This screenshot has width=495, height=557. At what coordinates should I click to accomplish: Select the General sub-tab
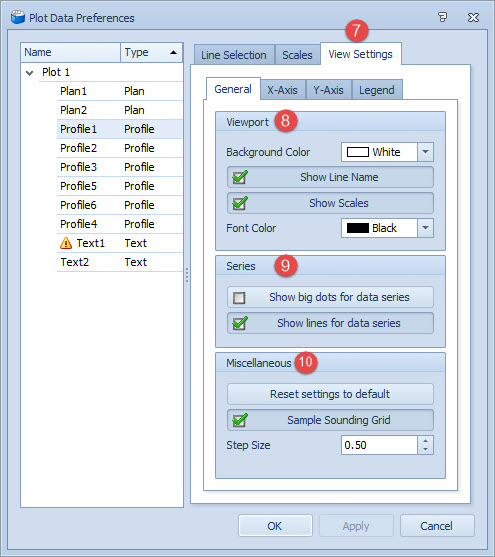[233, 89]
